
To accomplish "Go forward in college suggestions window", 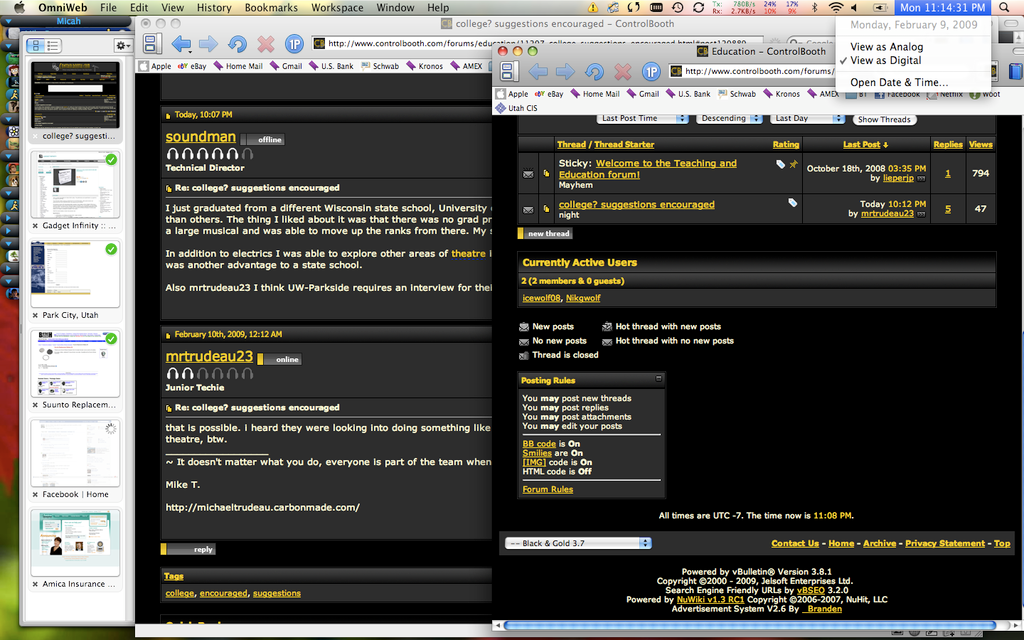I will point(208,44).
